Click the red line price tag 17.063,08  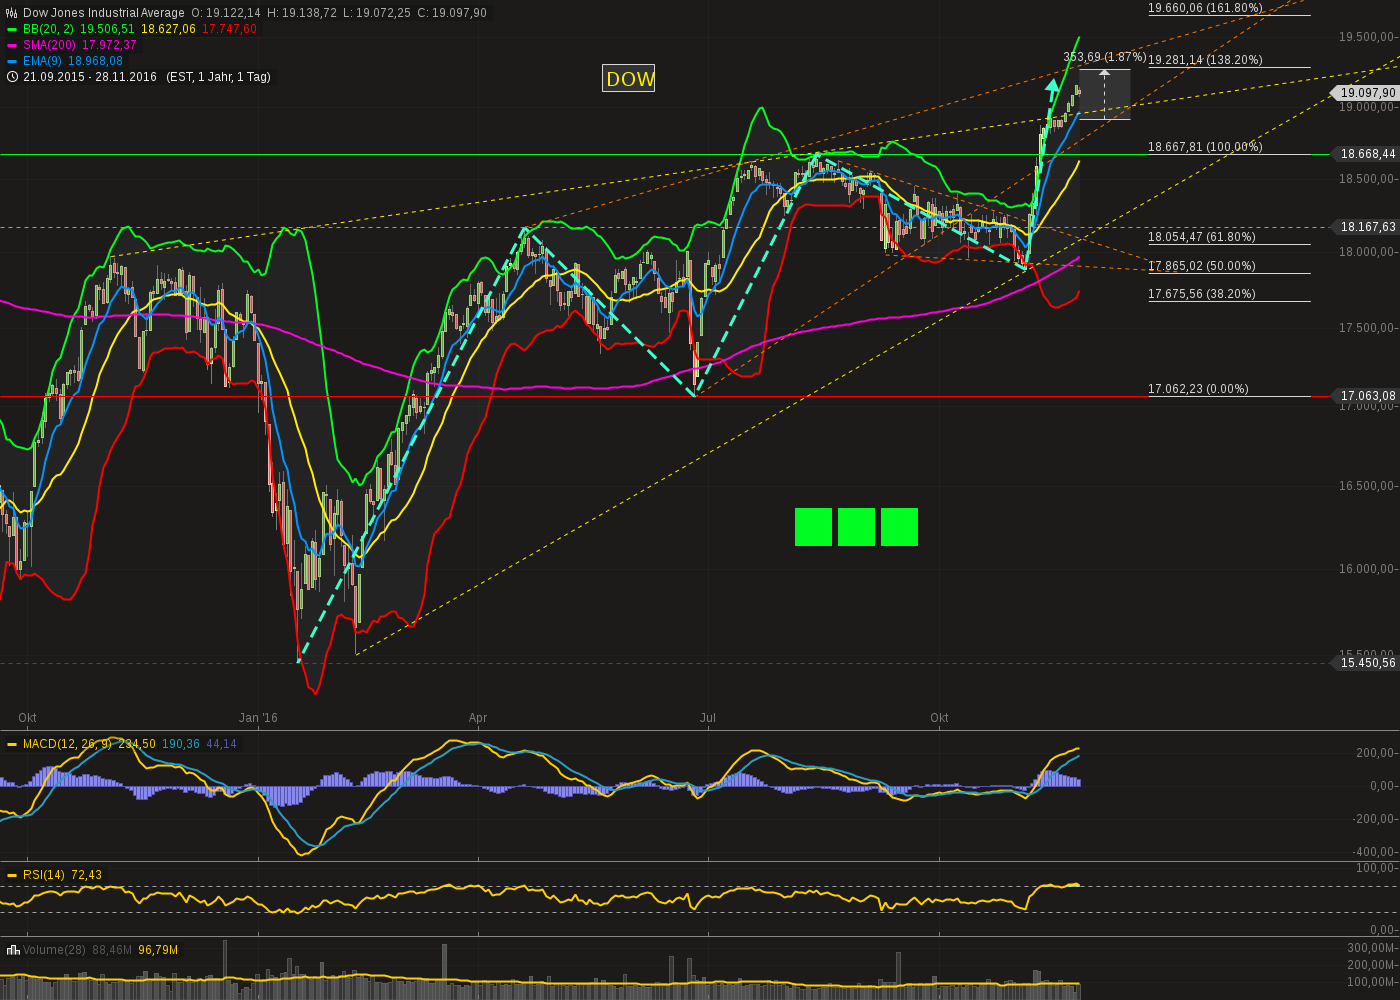click(1366, 396)
